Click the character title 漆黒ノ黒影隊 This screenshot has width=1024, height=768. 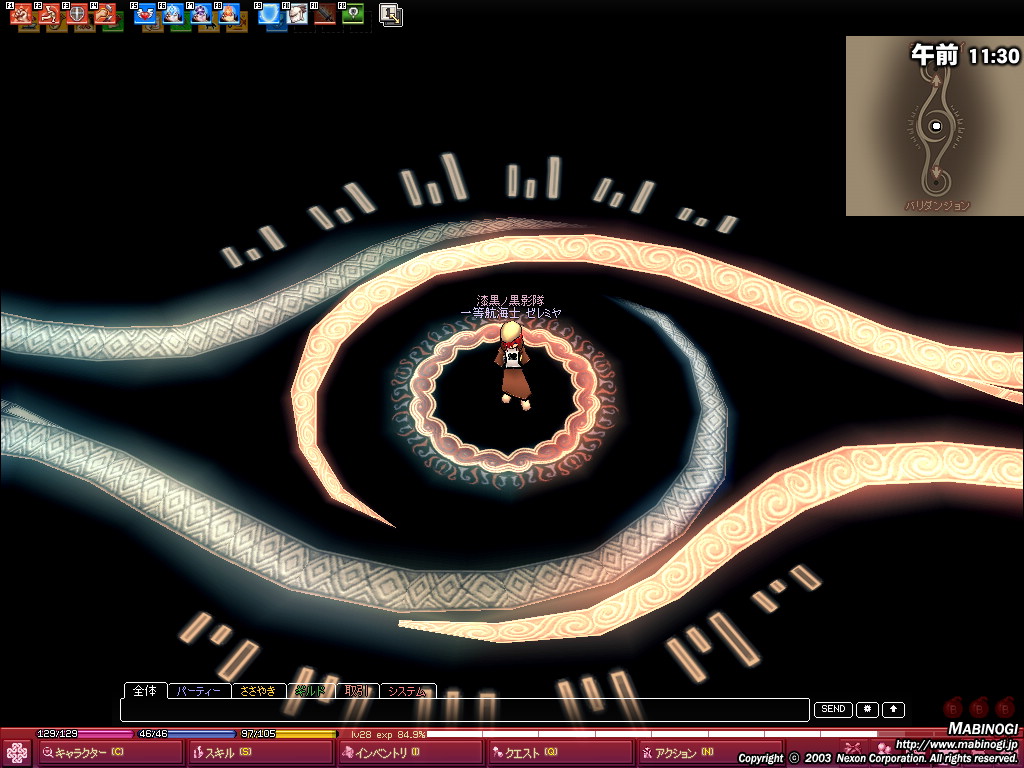tap(510, 301)
